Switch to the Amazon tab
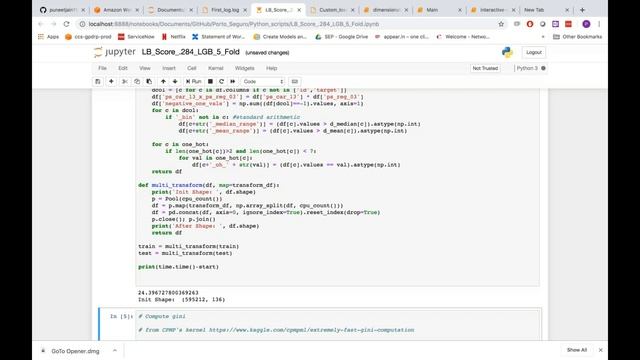640x360 pixels. pyautogui.click(x=116, y=10)
